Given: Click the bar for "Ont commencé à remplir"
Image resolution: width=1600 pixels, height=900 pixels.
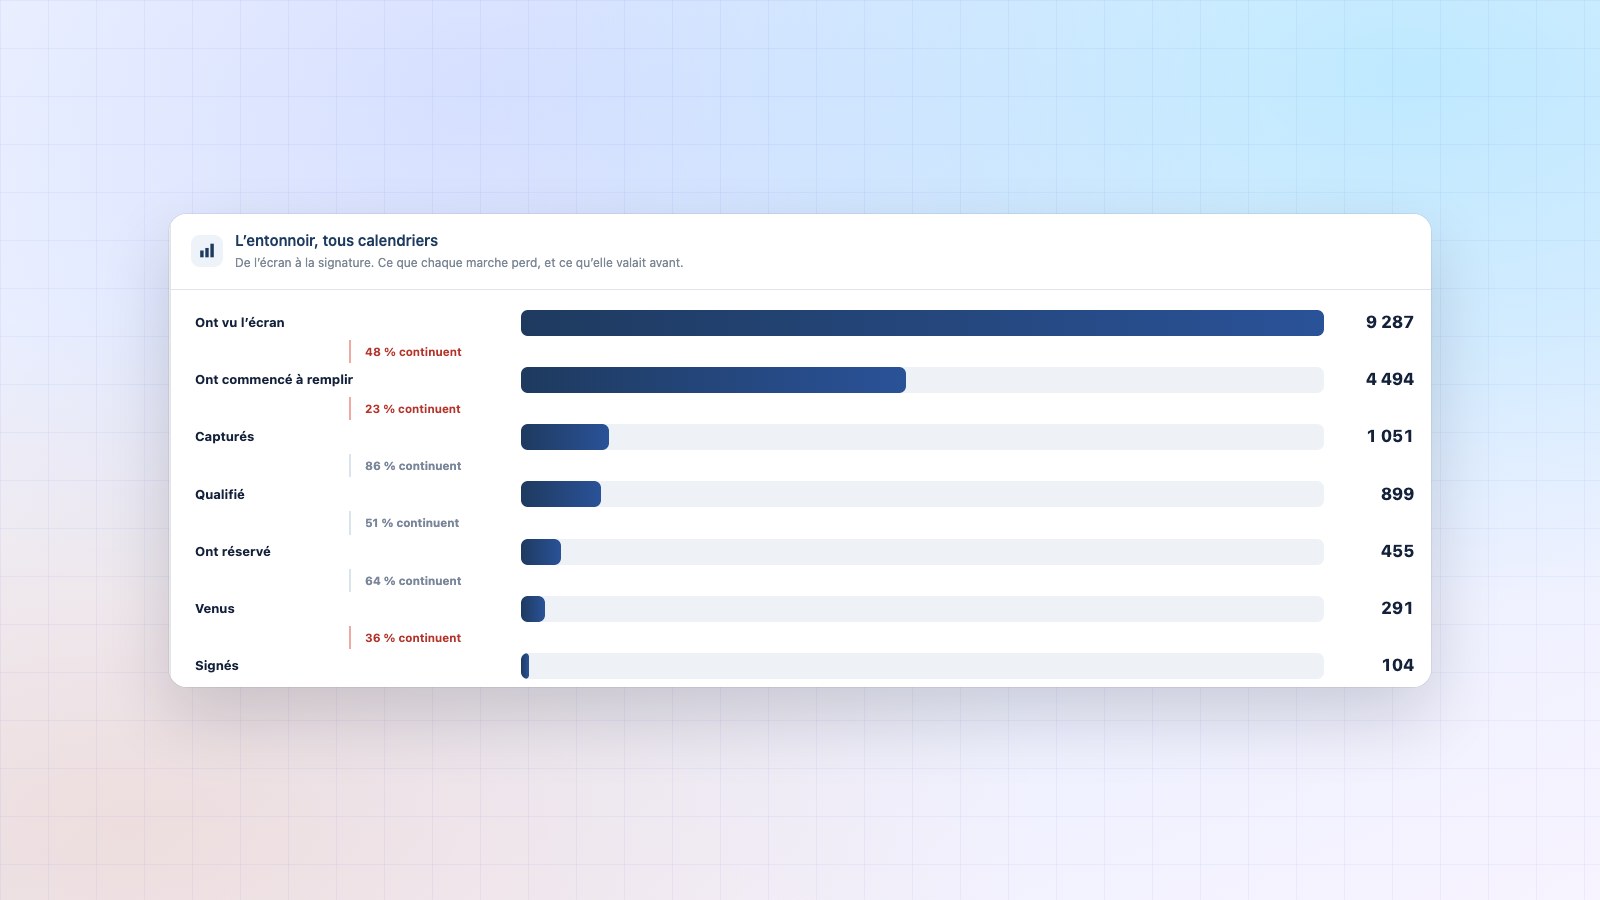Looking at the screenshot, I should click(x=713, y=380).
